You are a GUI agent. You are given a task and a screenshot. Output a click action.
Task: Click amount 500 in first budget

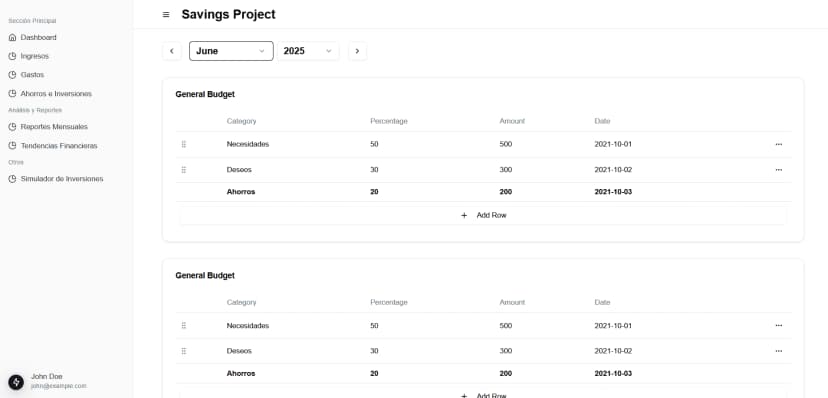[506, 144]
